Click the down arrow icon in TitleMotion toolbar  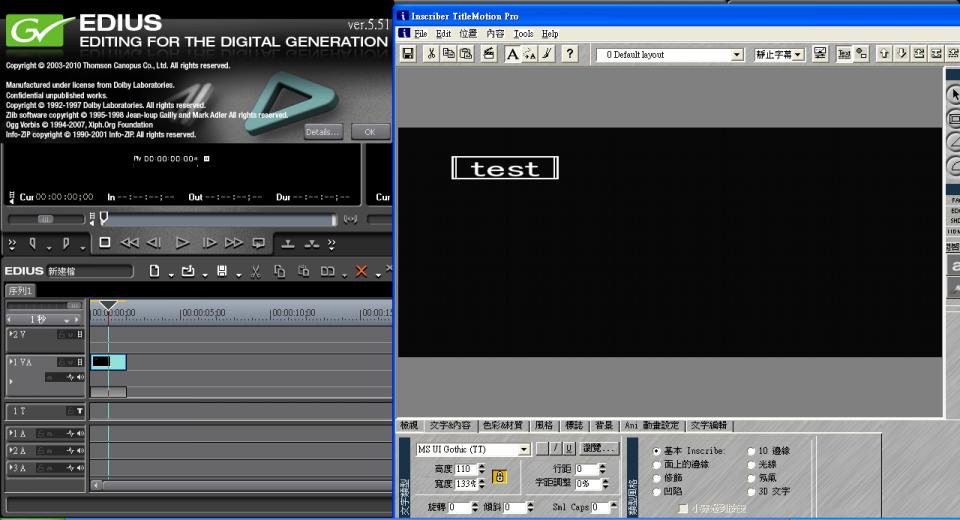point(901,54)
